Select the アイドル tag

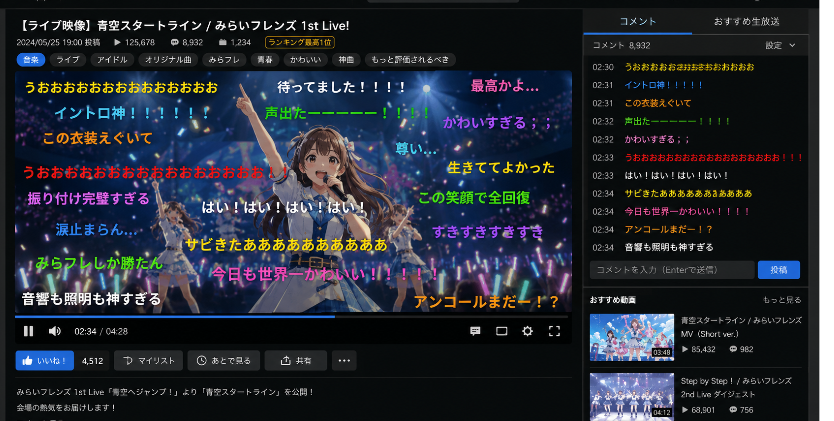pos(112,60)
